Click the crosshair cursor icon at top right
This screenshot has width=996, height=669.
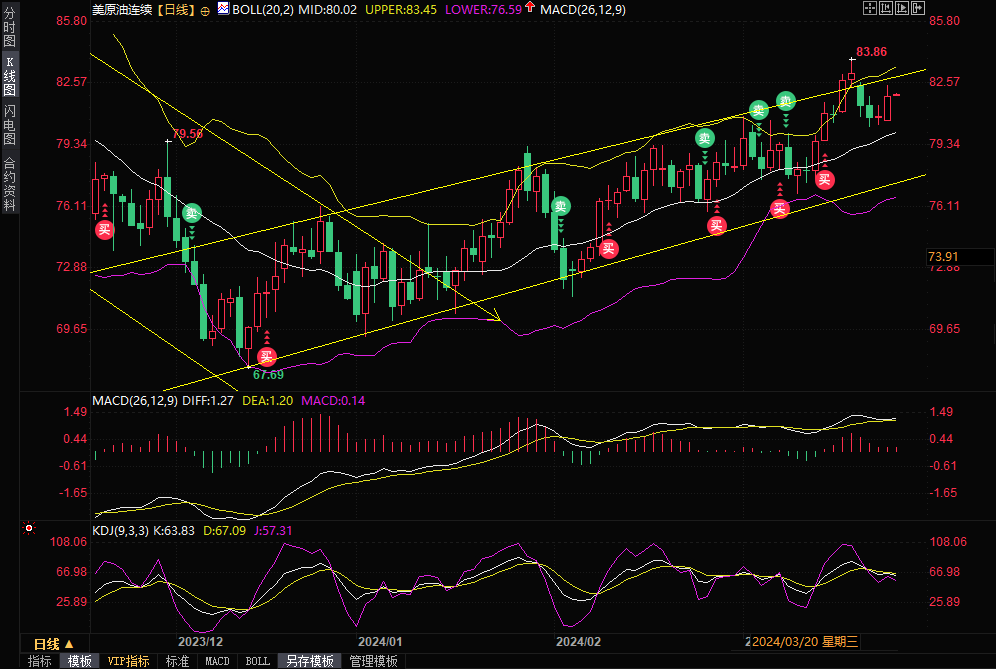870,8
